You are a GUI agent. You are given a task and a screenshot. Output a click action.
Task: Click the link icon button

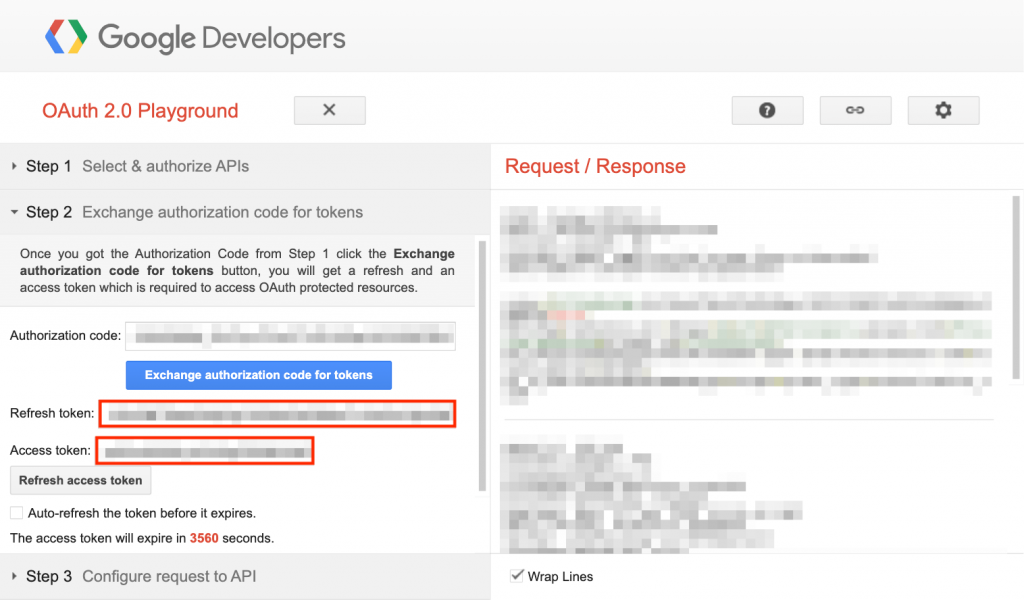pos(856,110)
